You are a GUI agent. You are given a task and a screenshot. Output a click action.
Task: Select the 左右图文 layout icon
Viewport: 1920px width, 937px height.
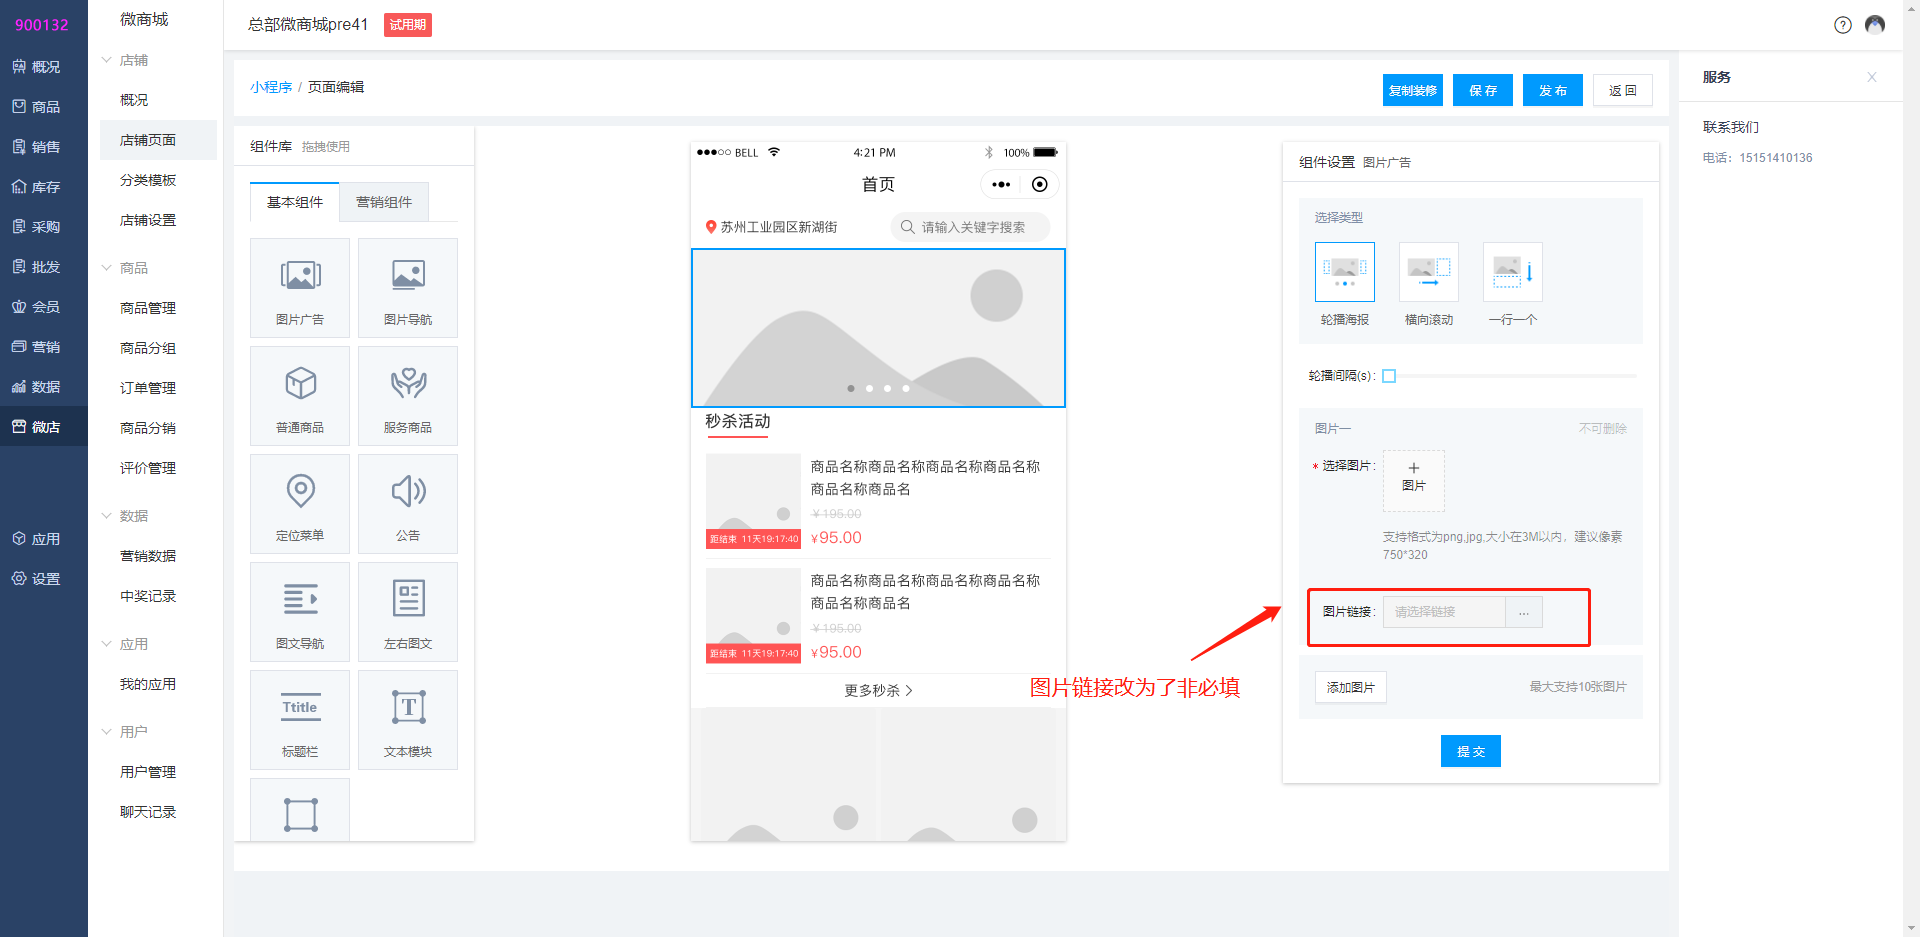(408, 599)
